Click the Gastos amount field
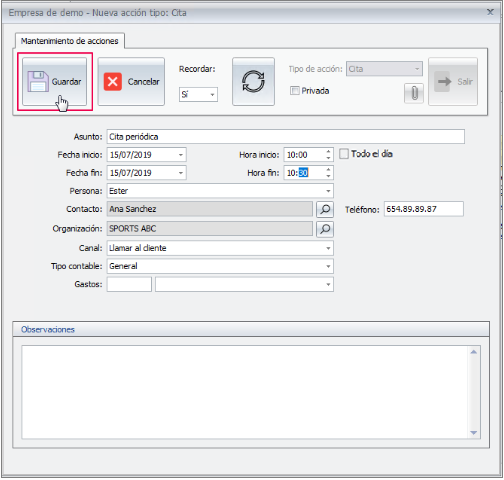This screenshot has height=480, width=504. click(x=129, y=284)
